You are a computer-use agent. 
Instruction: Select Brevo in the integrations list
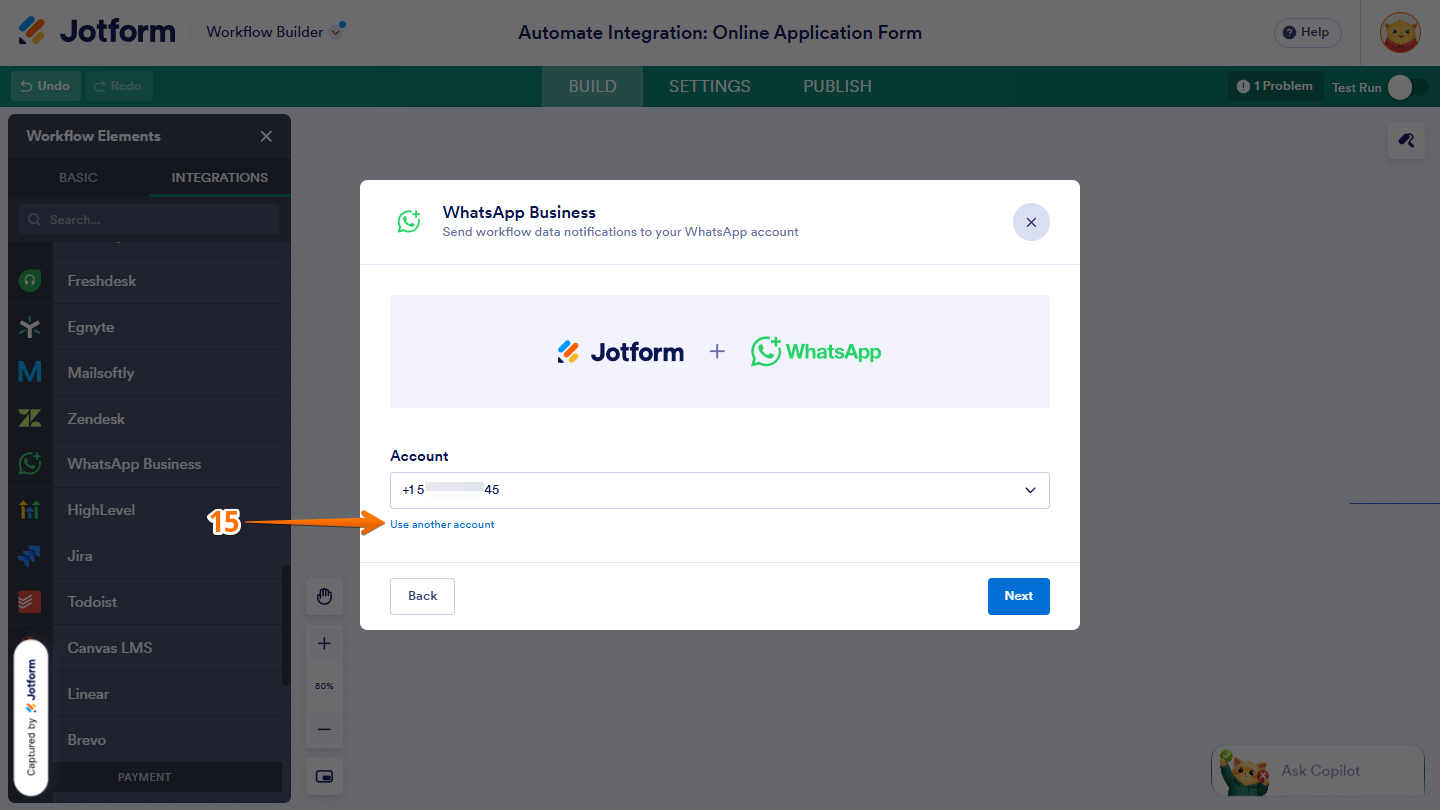[x=86, y=740]
